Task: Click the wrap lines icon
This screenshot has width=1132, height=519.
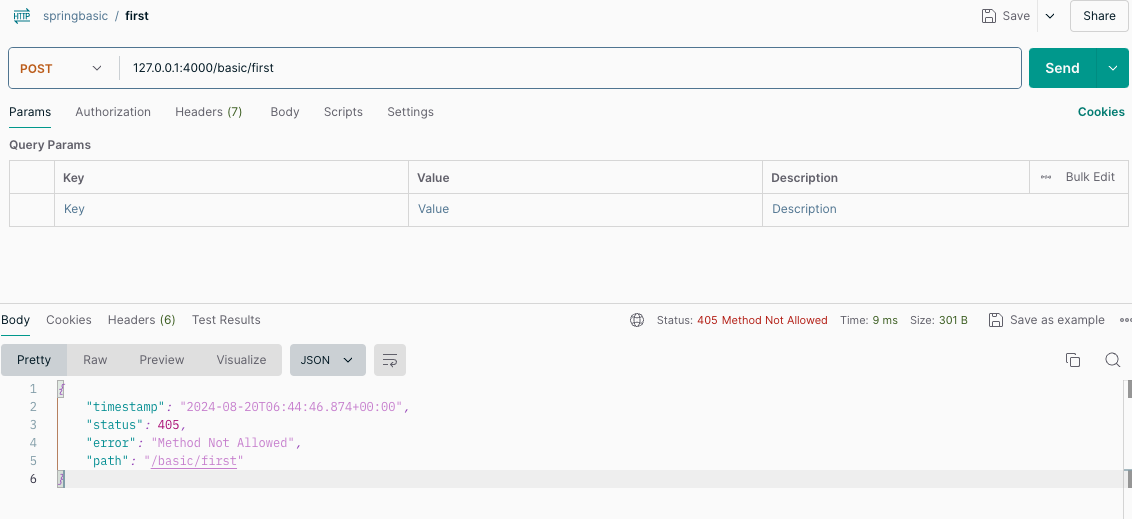Action: [x=389, y=360]
